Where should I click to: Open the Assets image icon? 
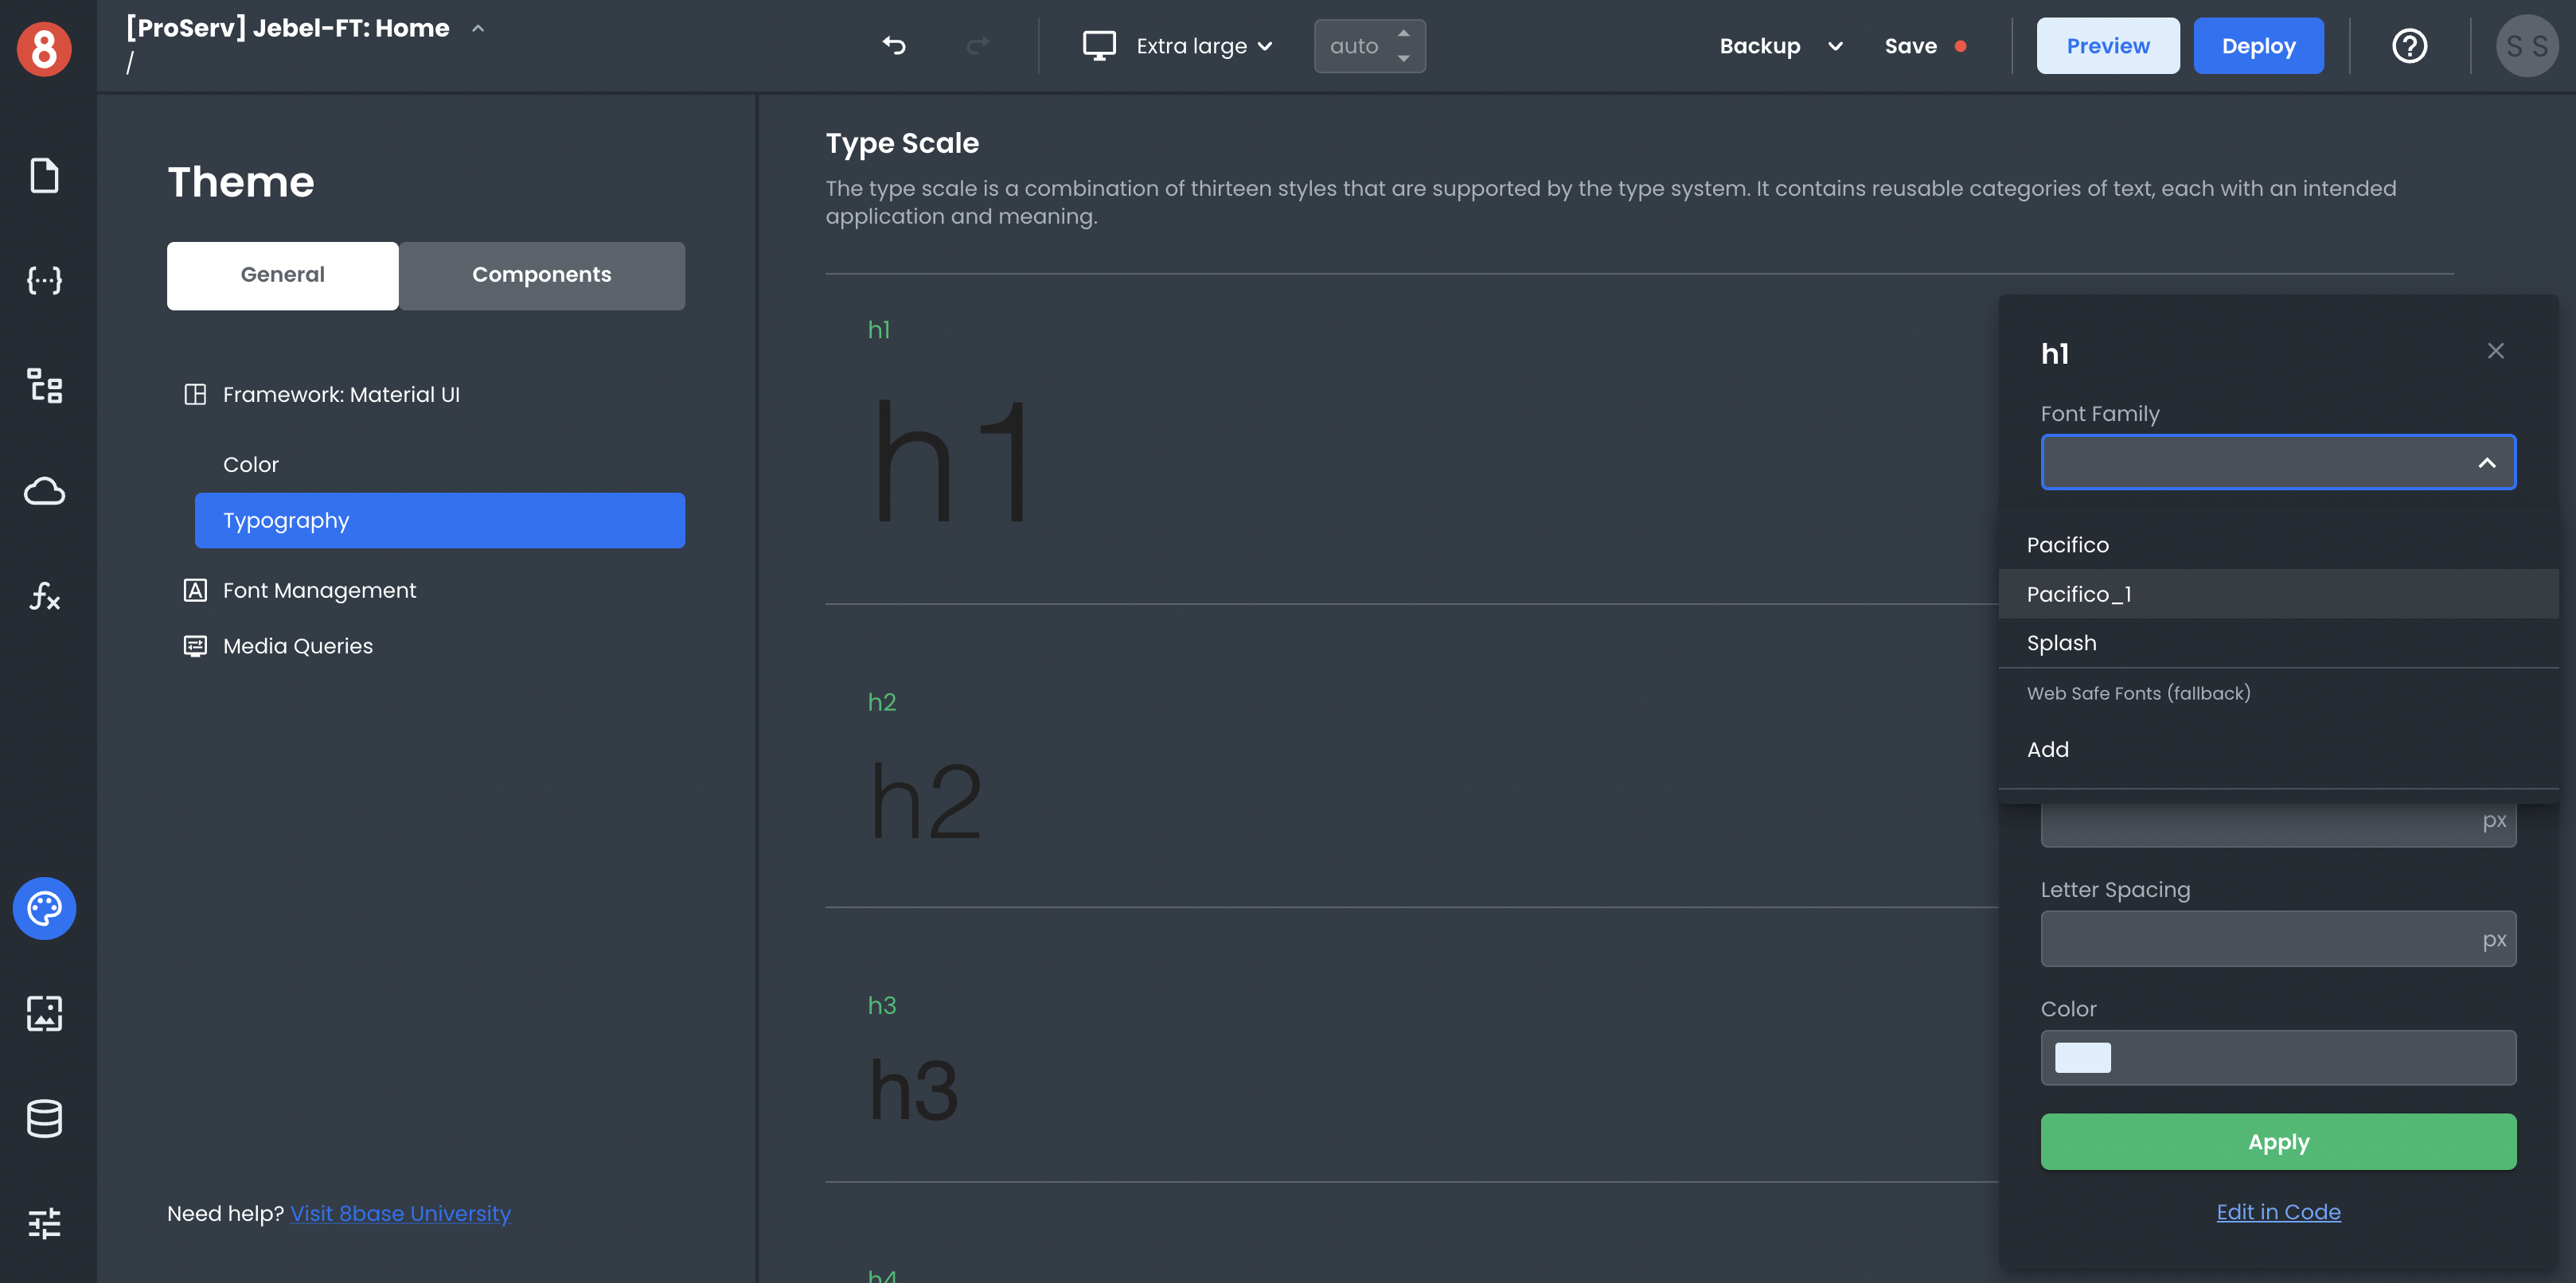coord(44,1013)
